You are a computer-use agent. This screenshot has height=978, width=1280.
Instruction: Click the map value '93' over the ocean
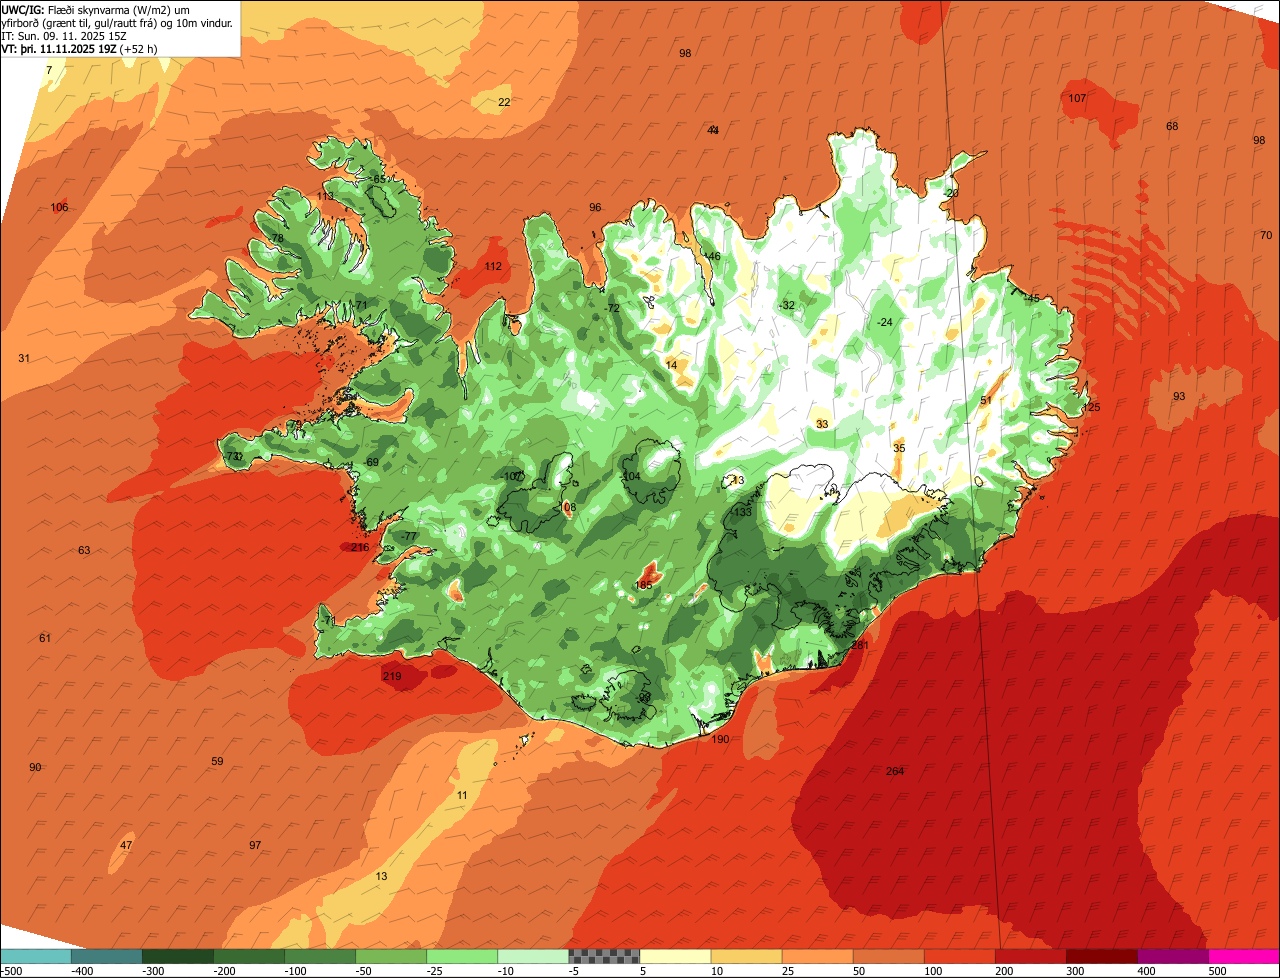click(x=1179, y=396)
